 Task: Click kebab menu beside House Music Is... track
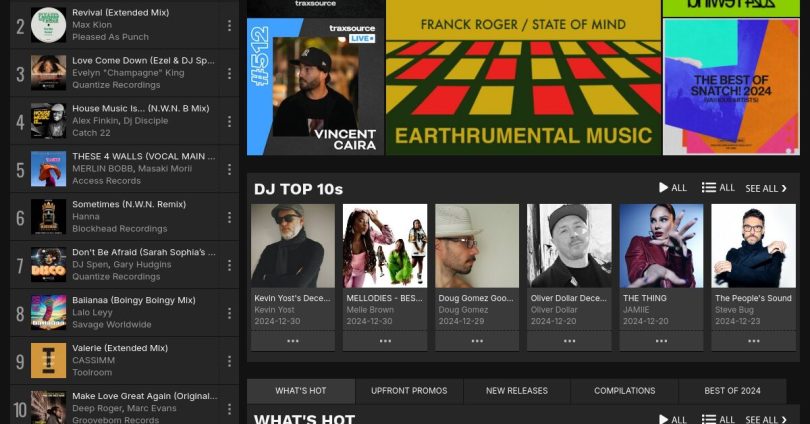(229, 122)
